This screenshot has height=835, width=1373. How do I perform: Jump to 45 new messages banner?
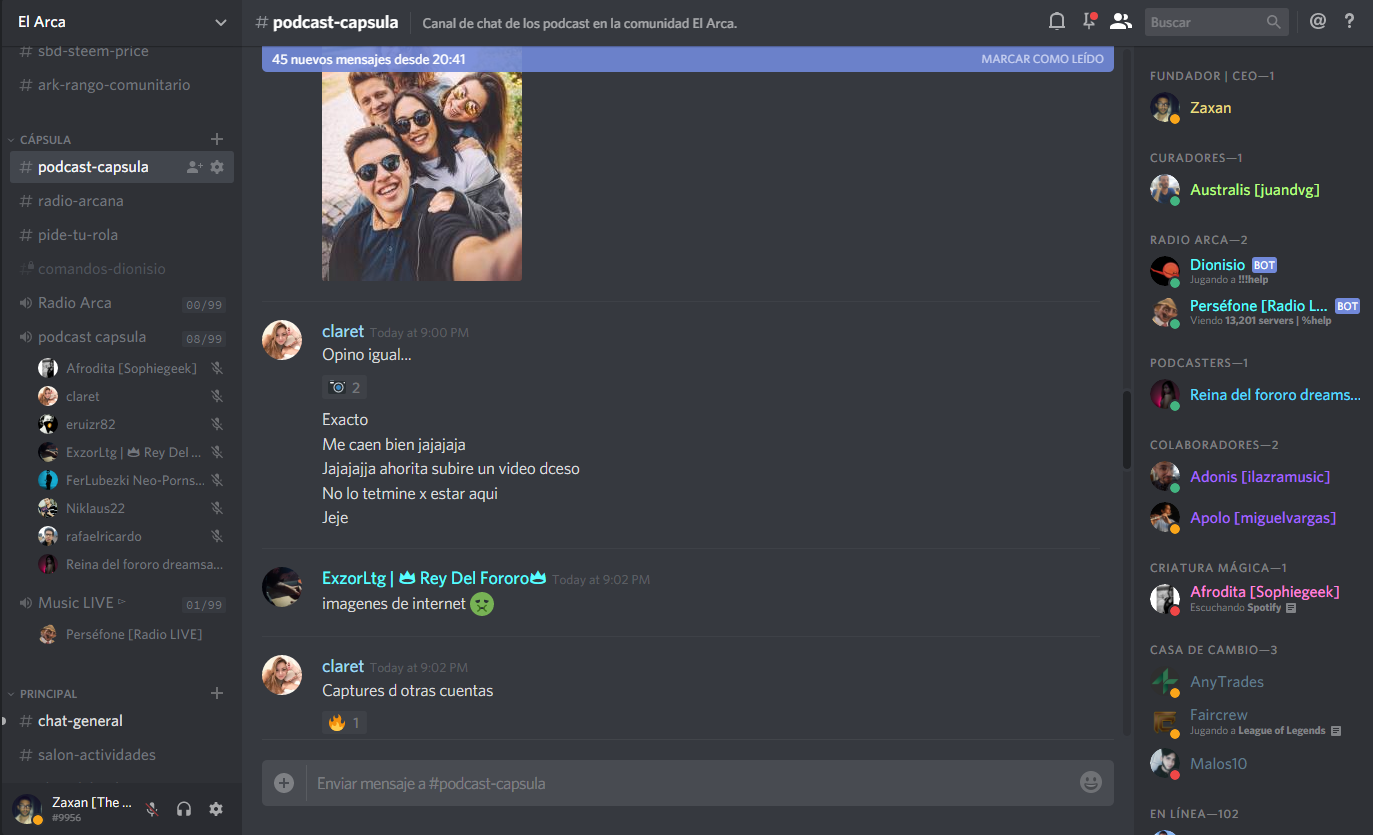[688, 59]
